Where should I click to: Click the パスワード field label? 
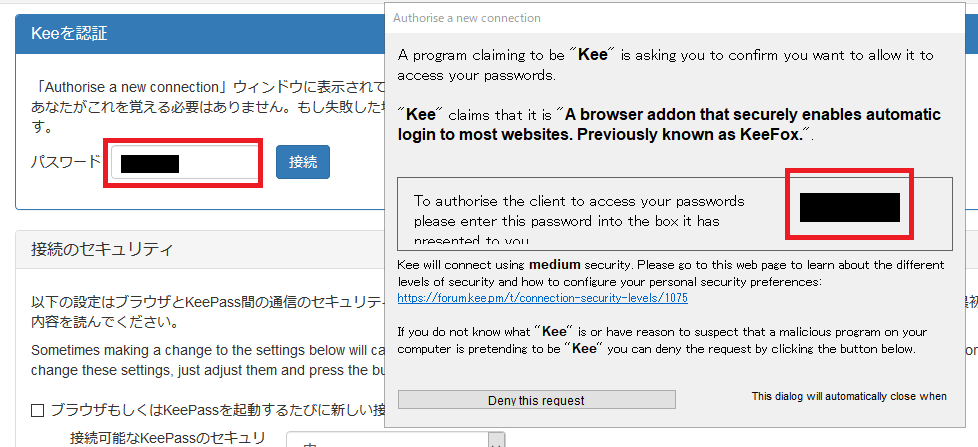[x=66, y=162]
